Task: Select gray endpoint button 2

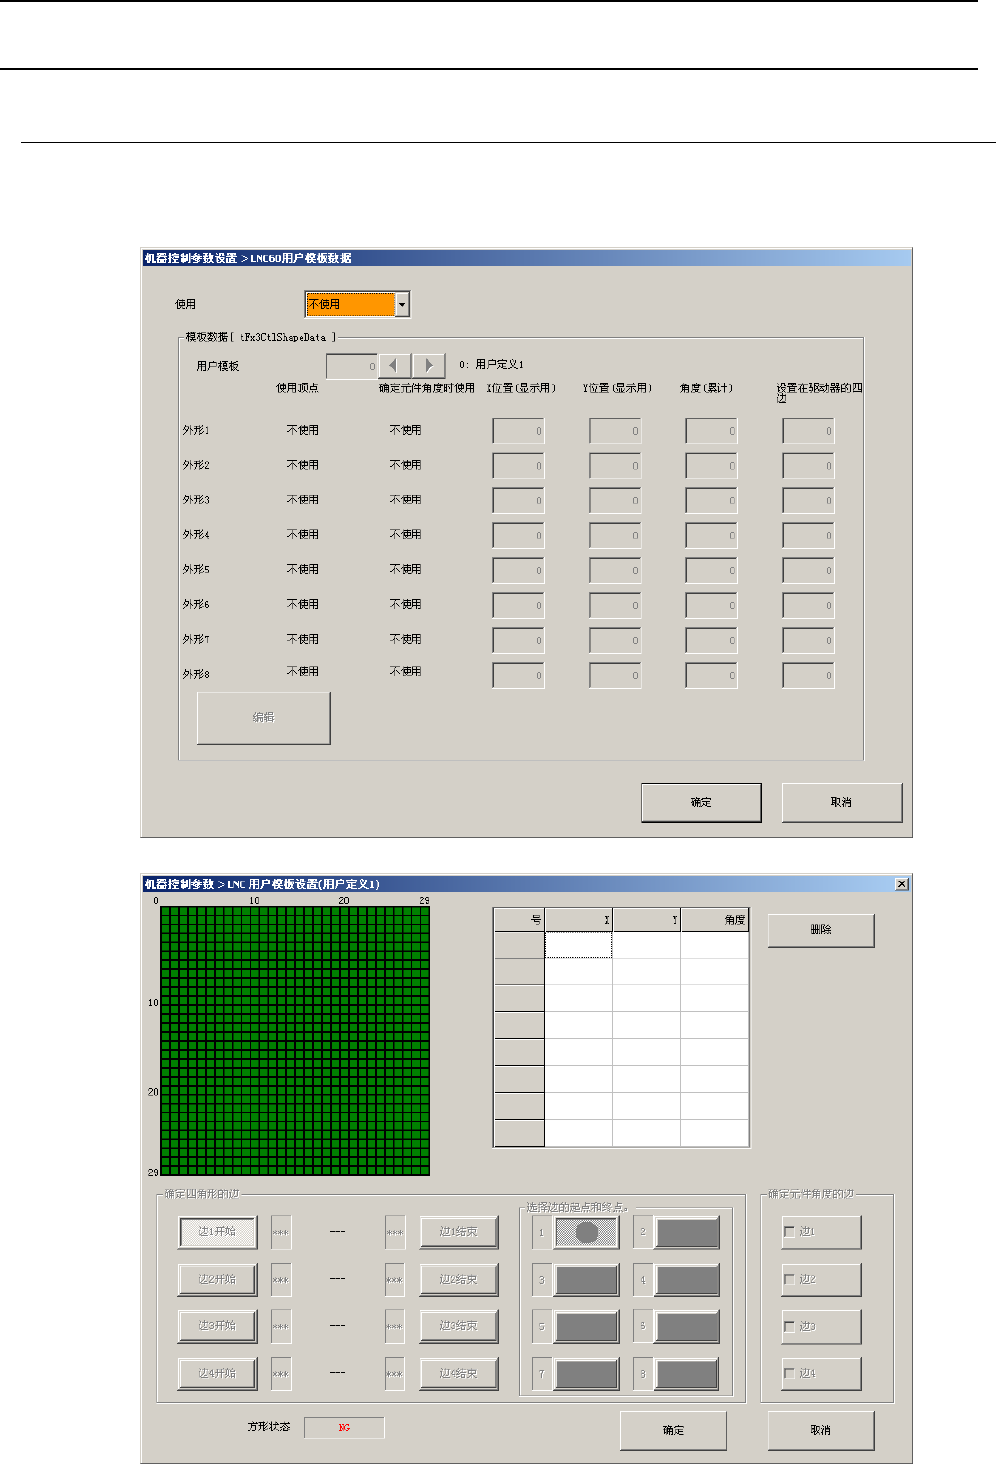Action: [687, 1232]
